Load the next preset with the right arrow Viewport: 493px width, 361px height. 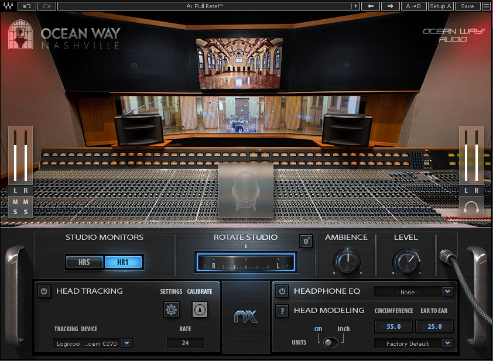390,6
